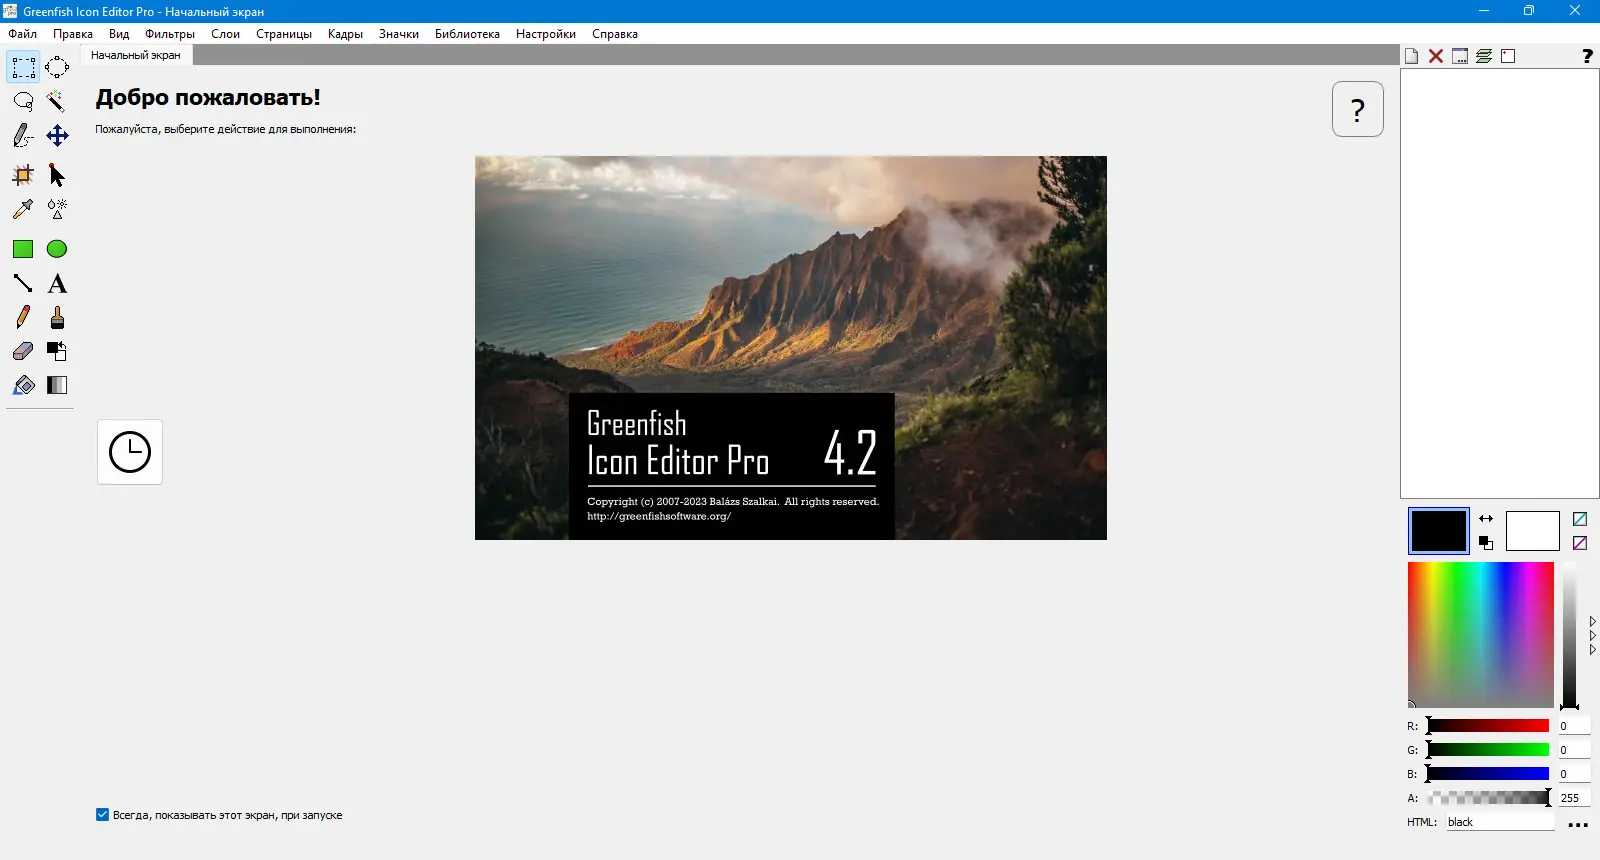Choose the crop tool
Viewport: 1600px width, 860px height.
coord(23,175)
